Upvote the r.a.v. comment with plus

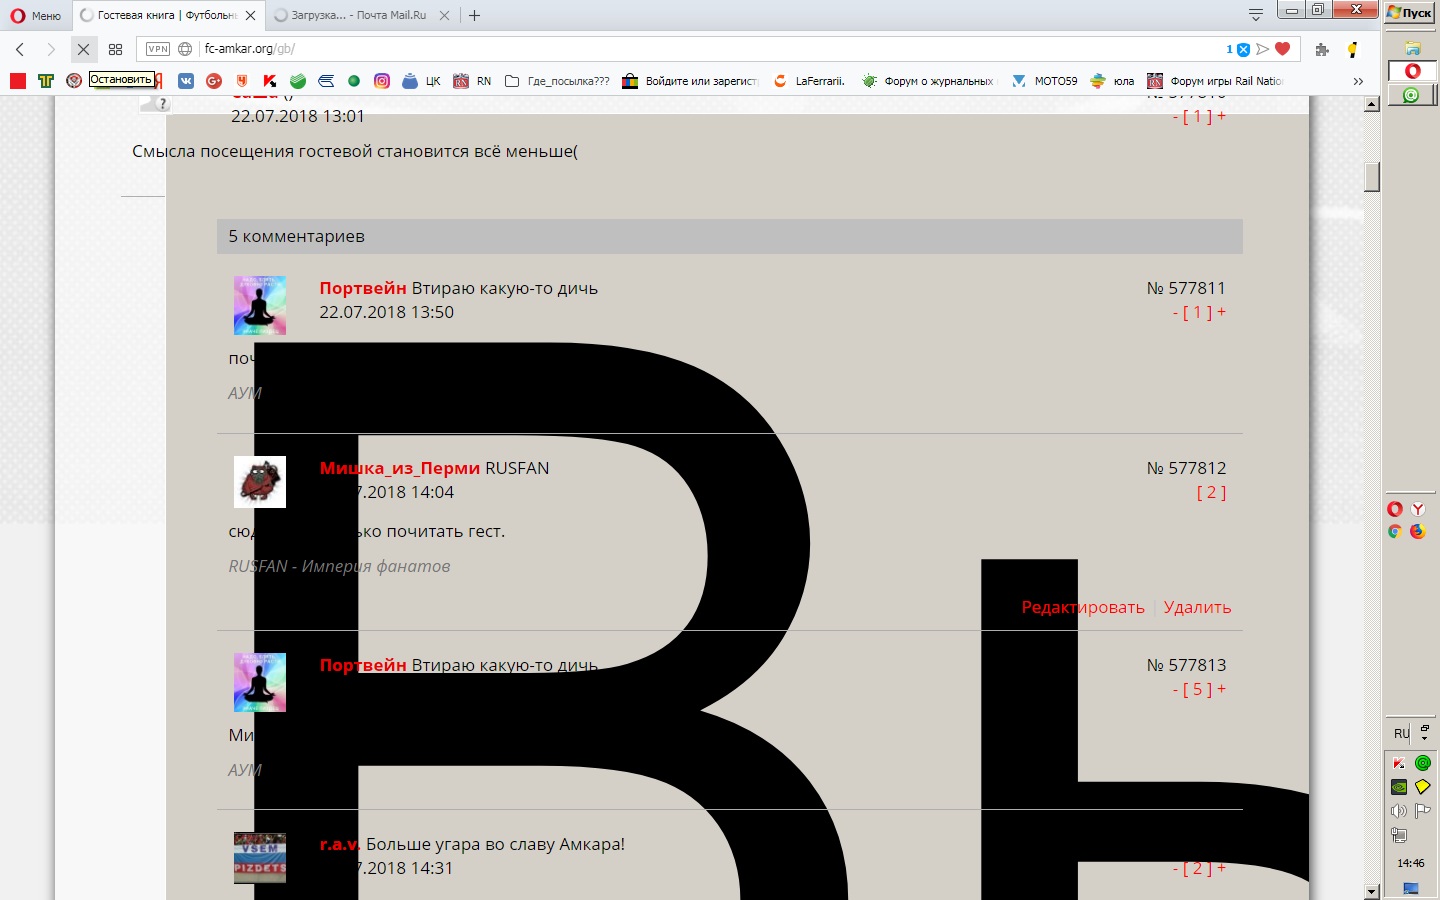tap(1221, 868)
